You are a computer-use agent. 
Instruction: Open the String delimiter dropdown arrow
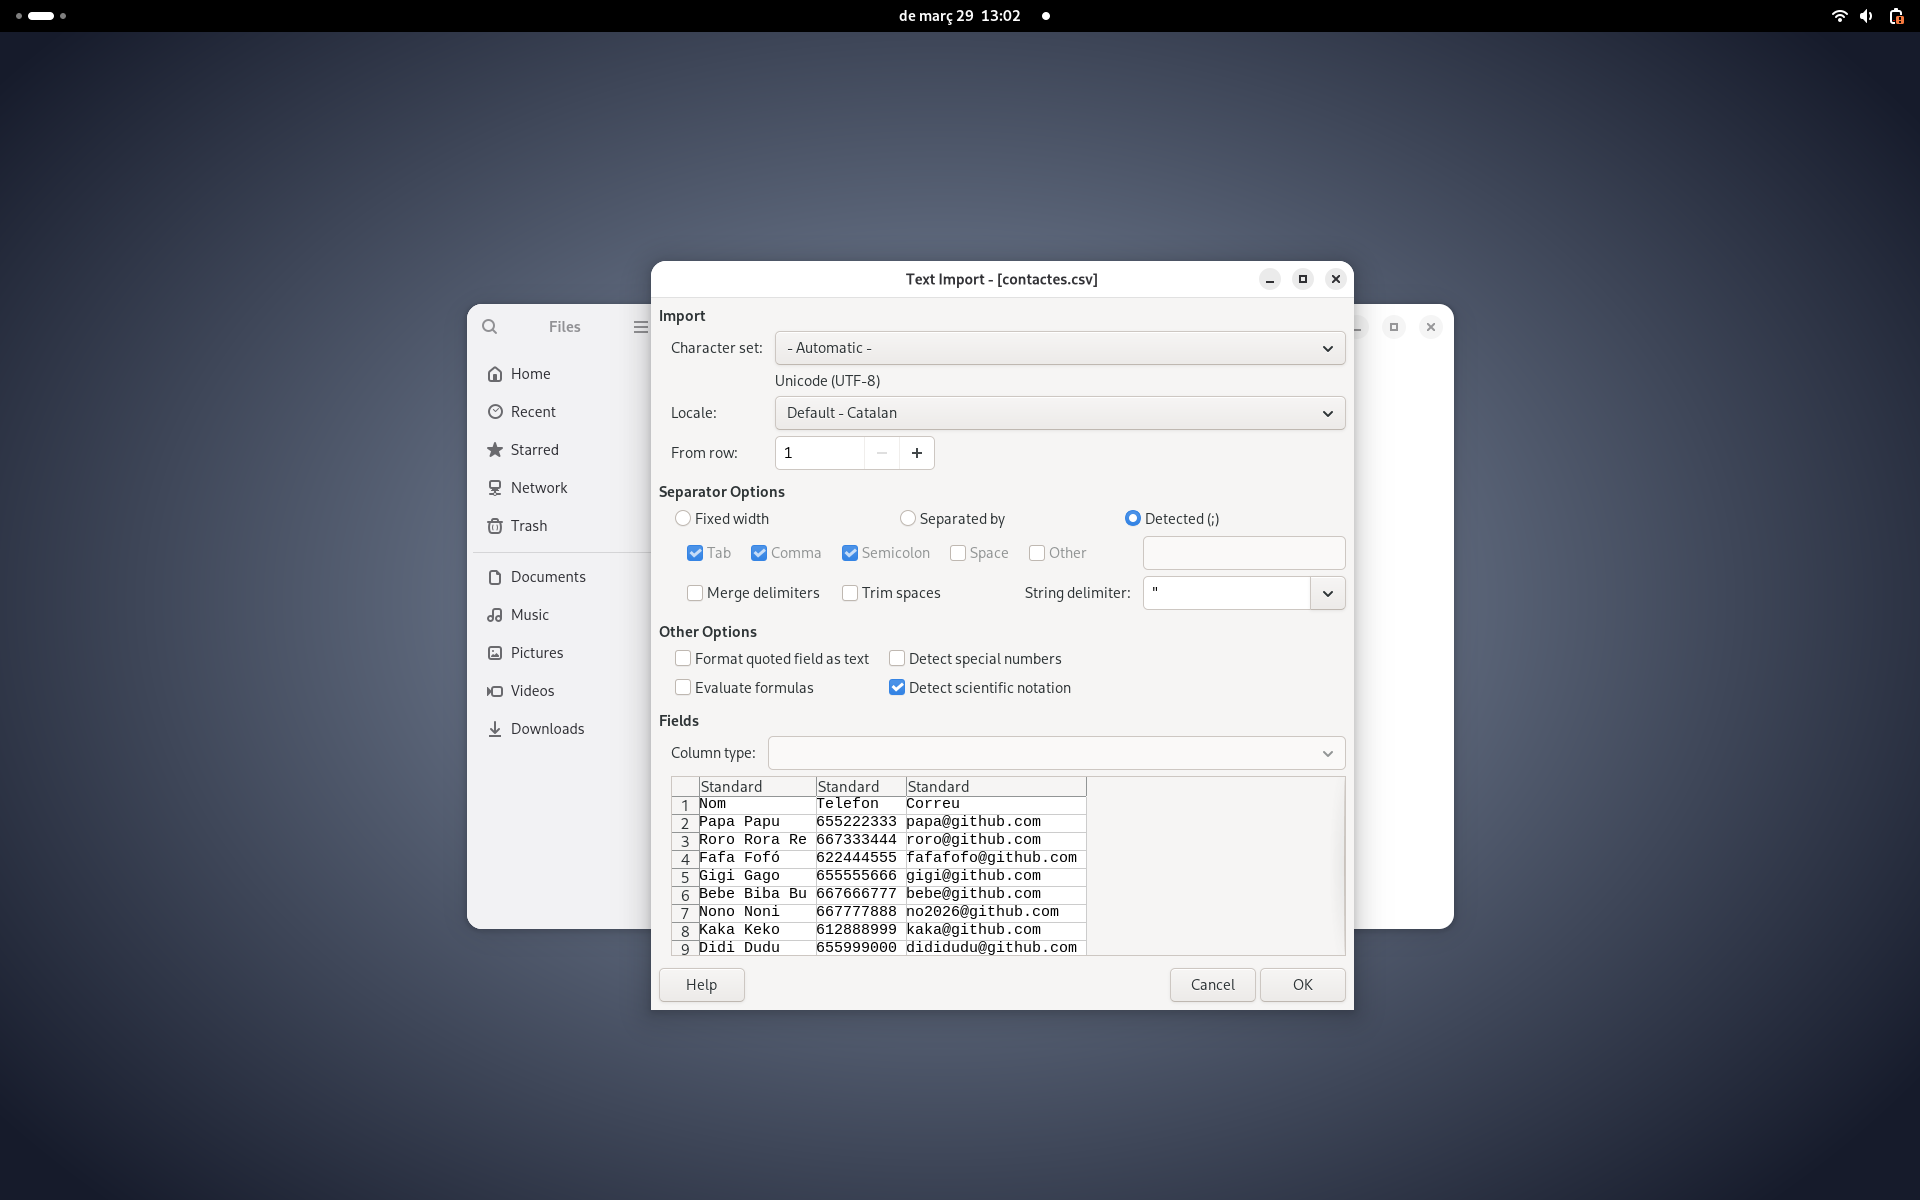1327,593
